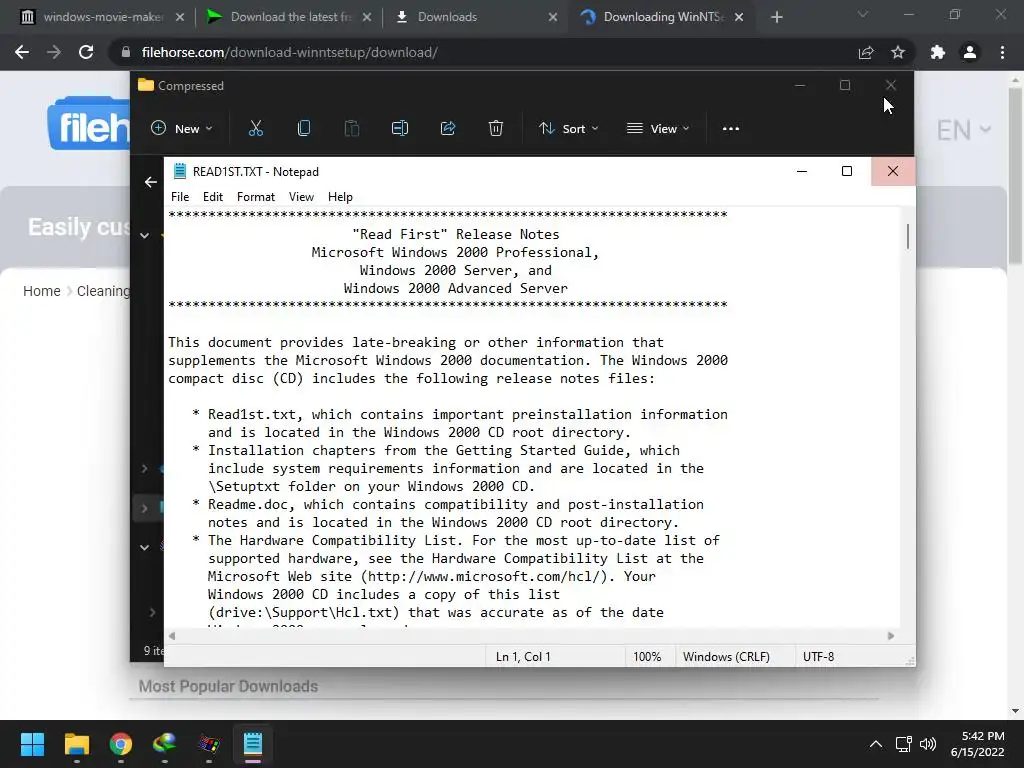The width and height of the screenshot is (1024, 768).
Task: Click the Home breadcrumb link
Action: 42,291
